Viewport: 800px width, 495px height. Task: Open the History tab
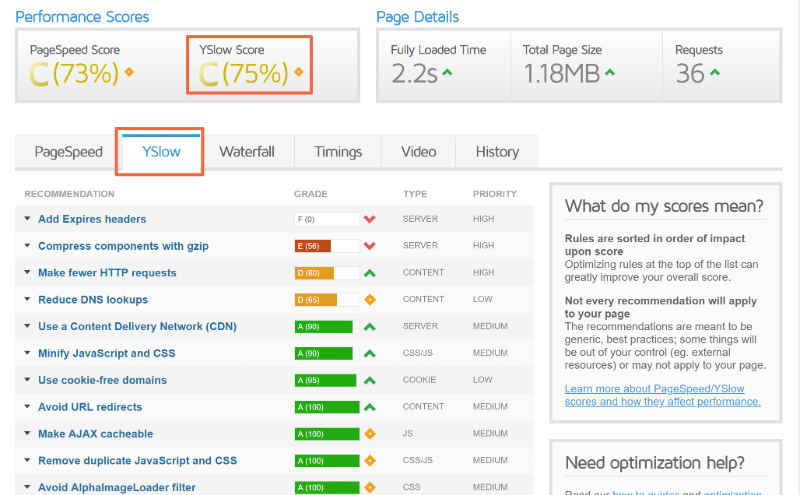497,152
